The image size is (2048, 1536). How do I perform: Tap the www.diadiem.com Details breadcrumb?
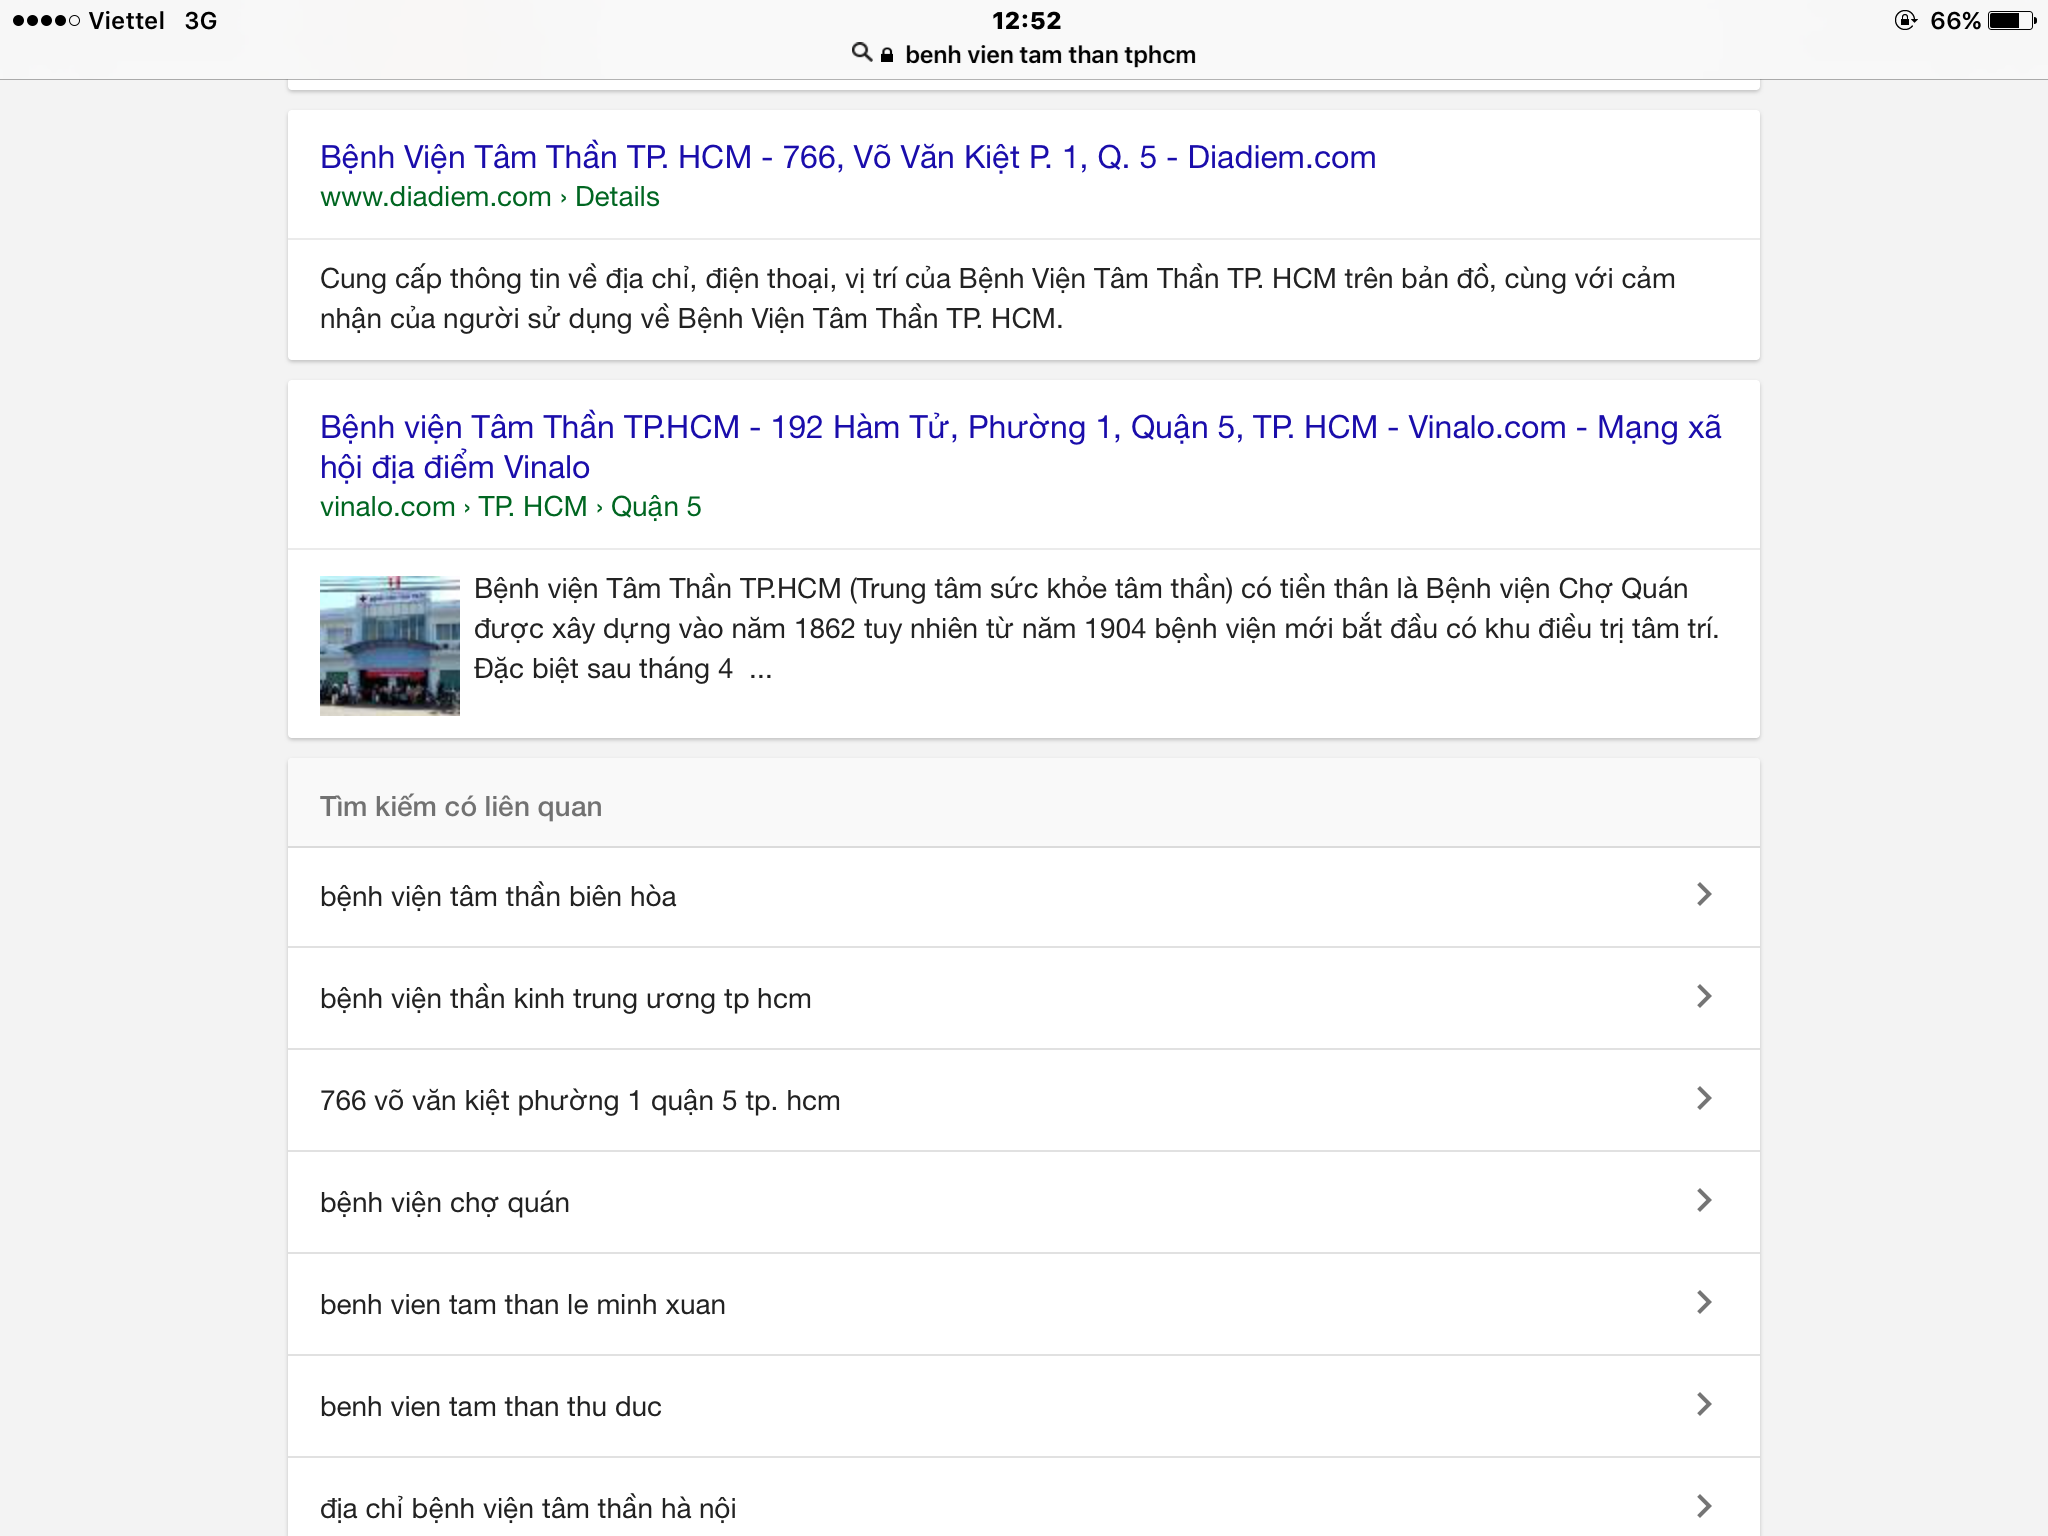[489, 197]
